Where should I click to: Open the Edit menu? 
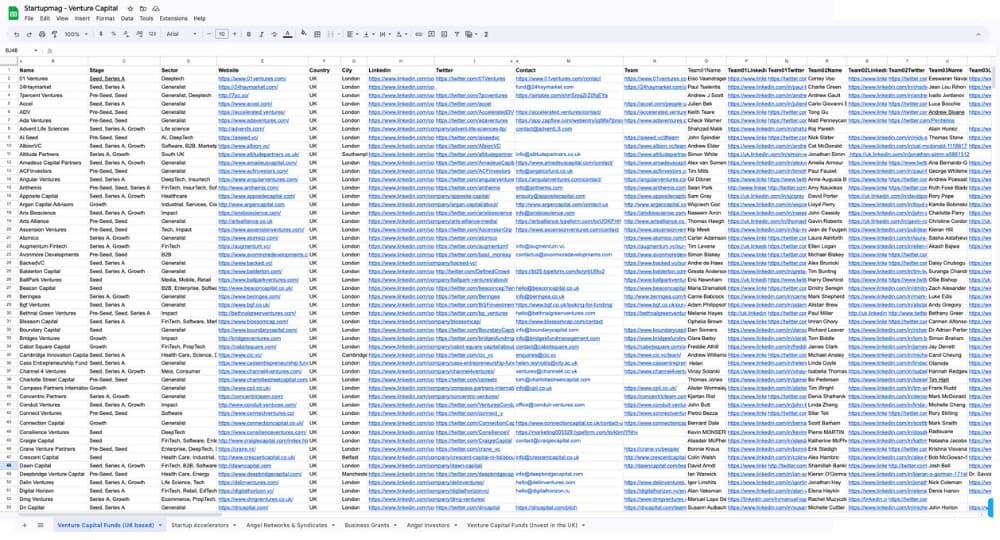tap(45, 18)
